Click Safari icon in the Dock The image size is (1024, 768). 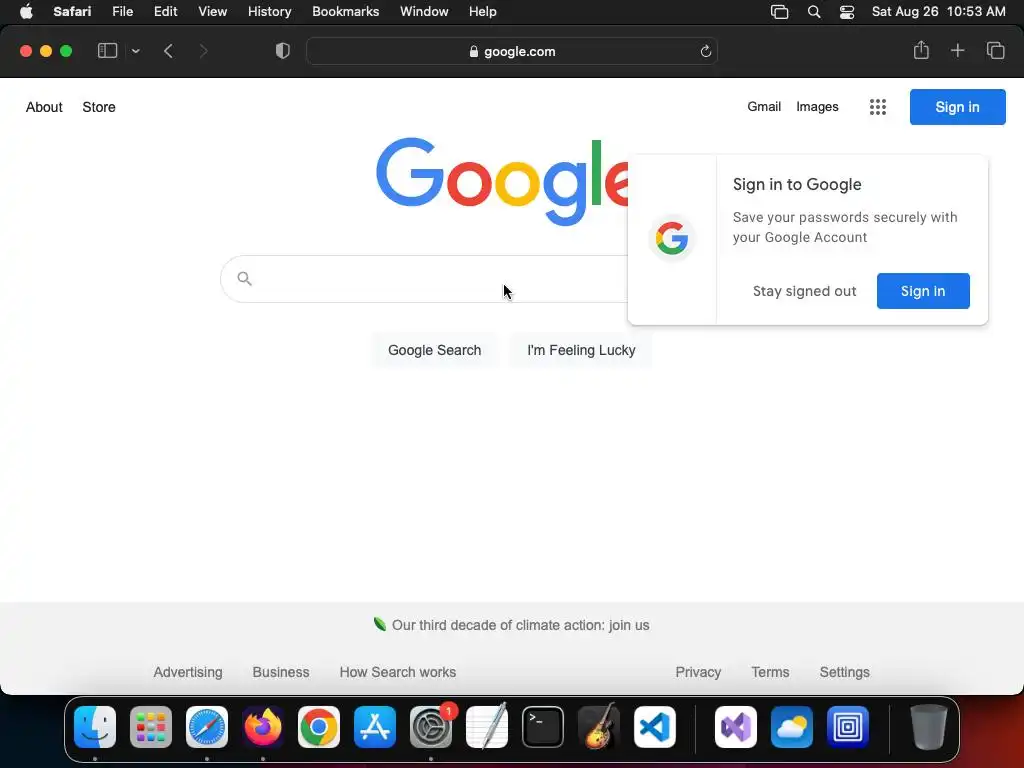click(207, 727)
